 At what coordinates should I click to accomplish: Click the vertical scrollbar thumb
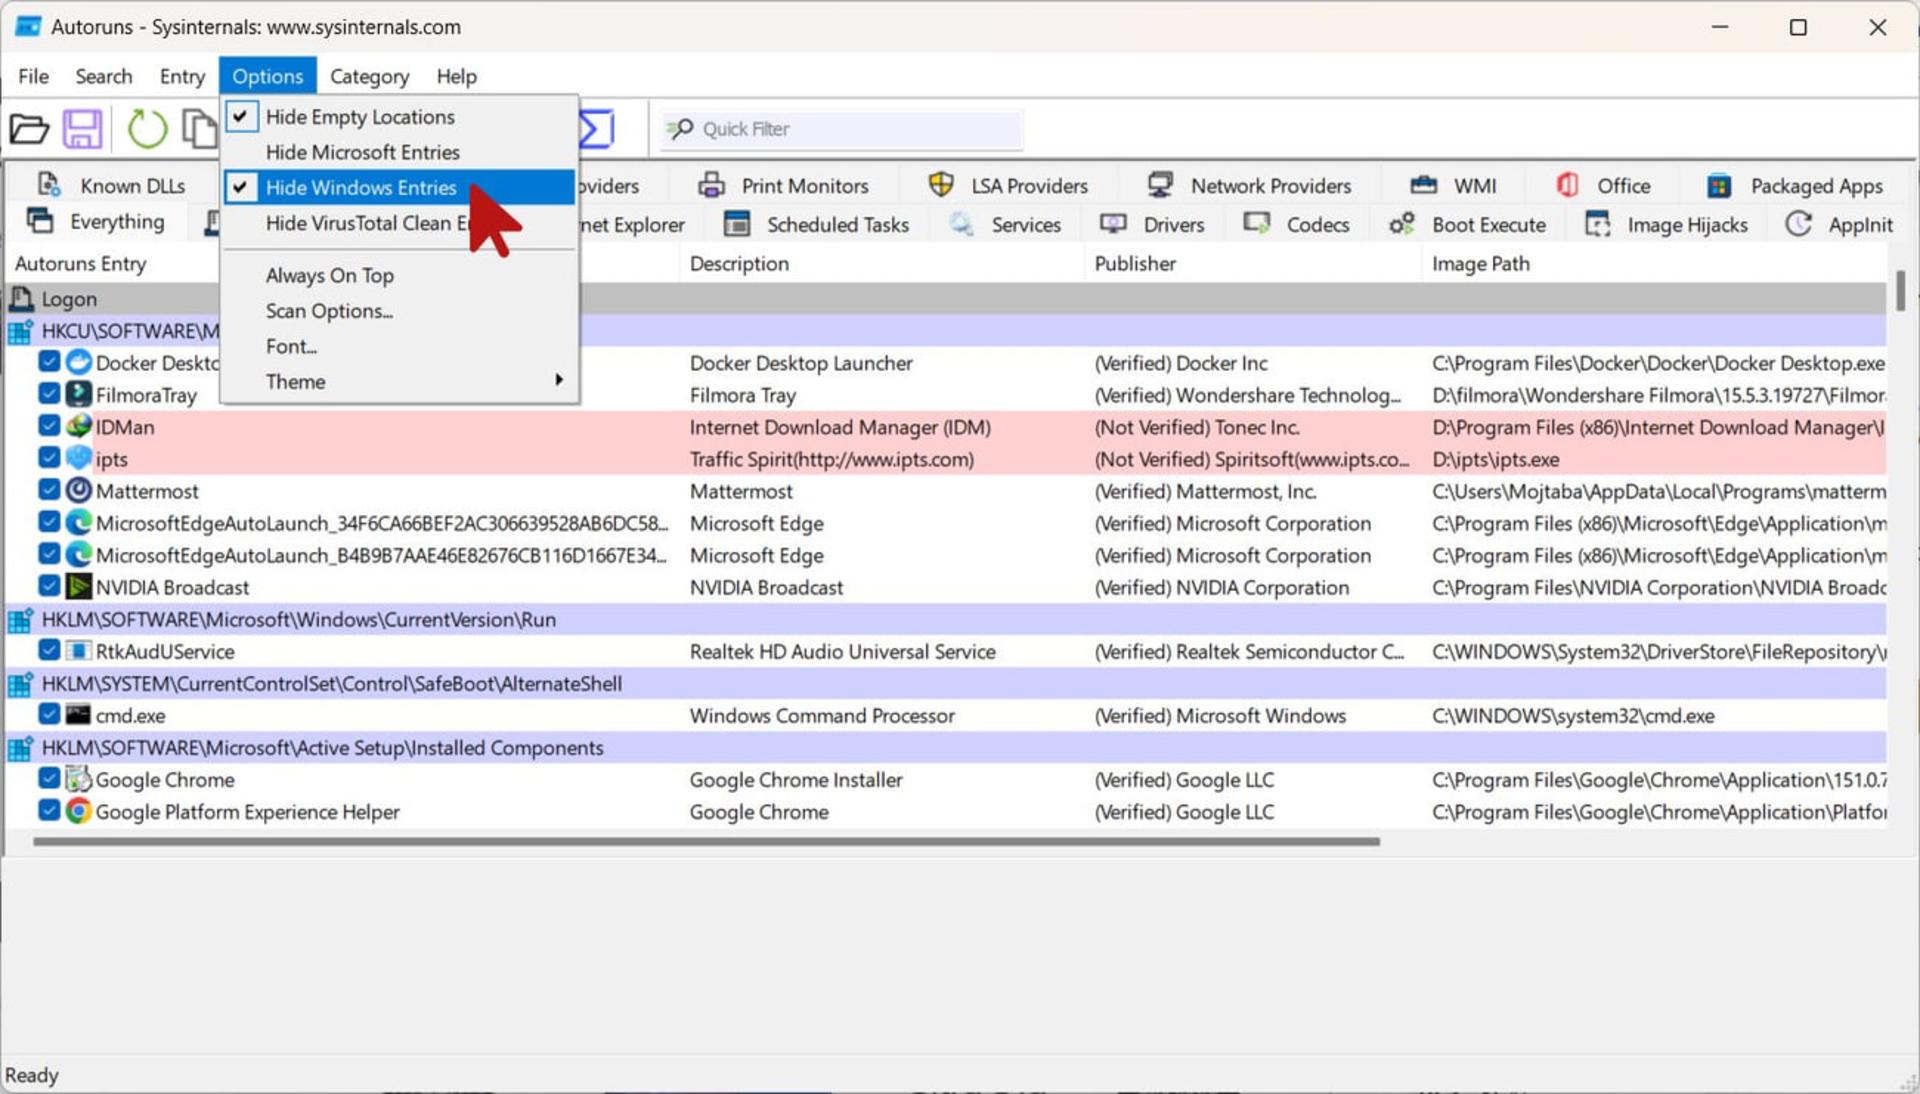1900,291
